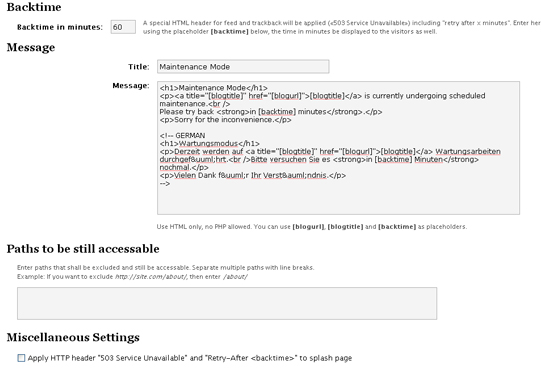Screen dimensions: 541x373
Task: Click the "Enter paths that shall be excluded" description
Action: 165,267
